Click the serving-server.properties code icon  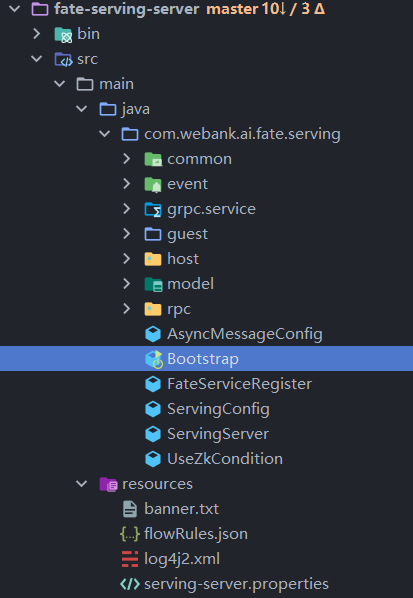coord(130,584)
